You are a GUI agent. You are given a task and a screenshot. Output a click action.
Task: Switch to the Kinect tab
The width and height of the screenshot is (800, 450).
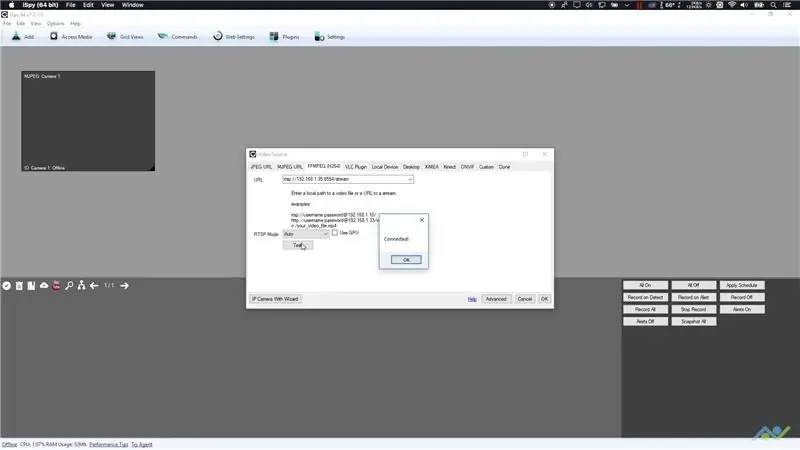[x=449, y=167]
